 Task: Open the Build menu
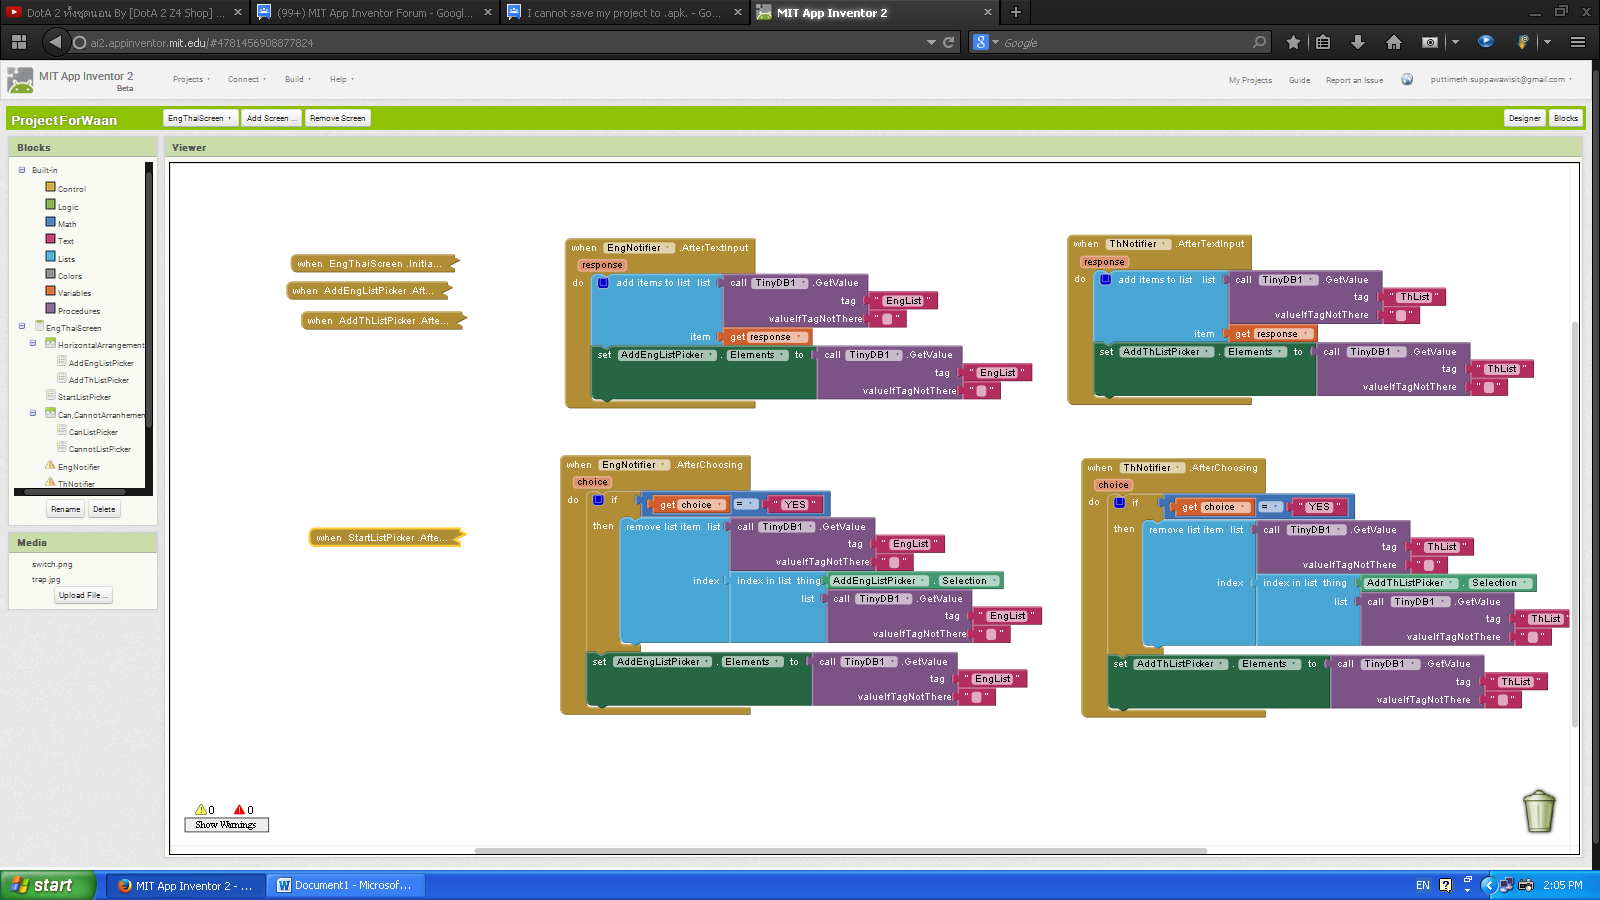point(295,79)
